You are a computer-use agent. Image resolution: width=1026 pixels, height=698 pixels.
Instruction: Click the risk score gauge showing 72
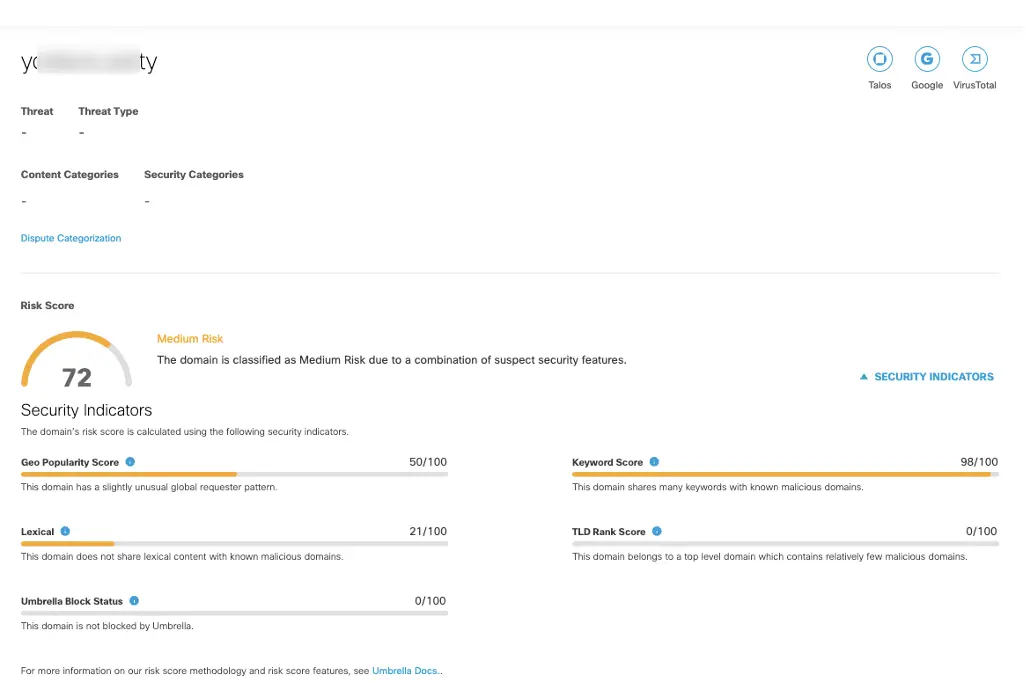tap(76, 362)
